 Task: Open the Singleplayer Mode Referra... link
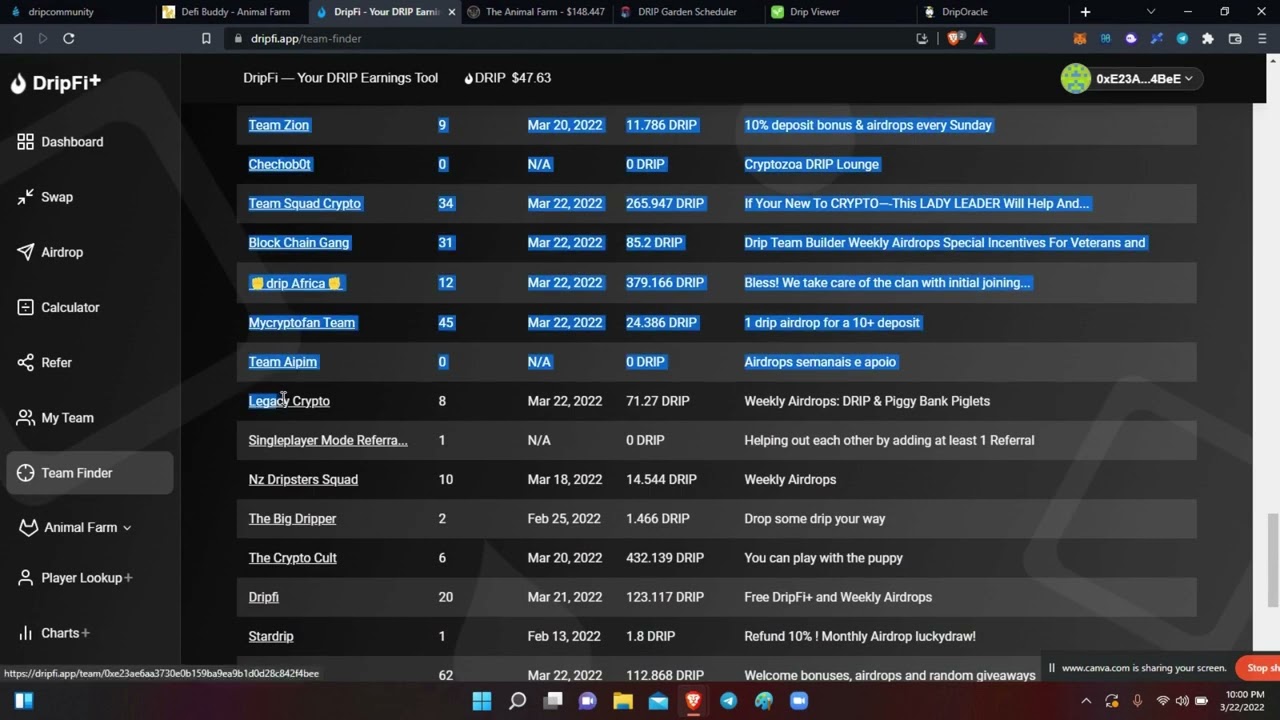[328, 440]
